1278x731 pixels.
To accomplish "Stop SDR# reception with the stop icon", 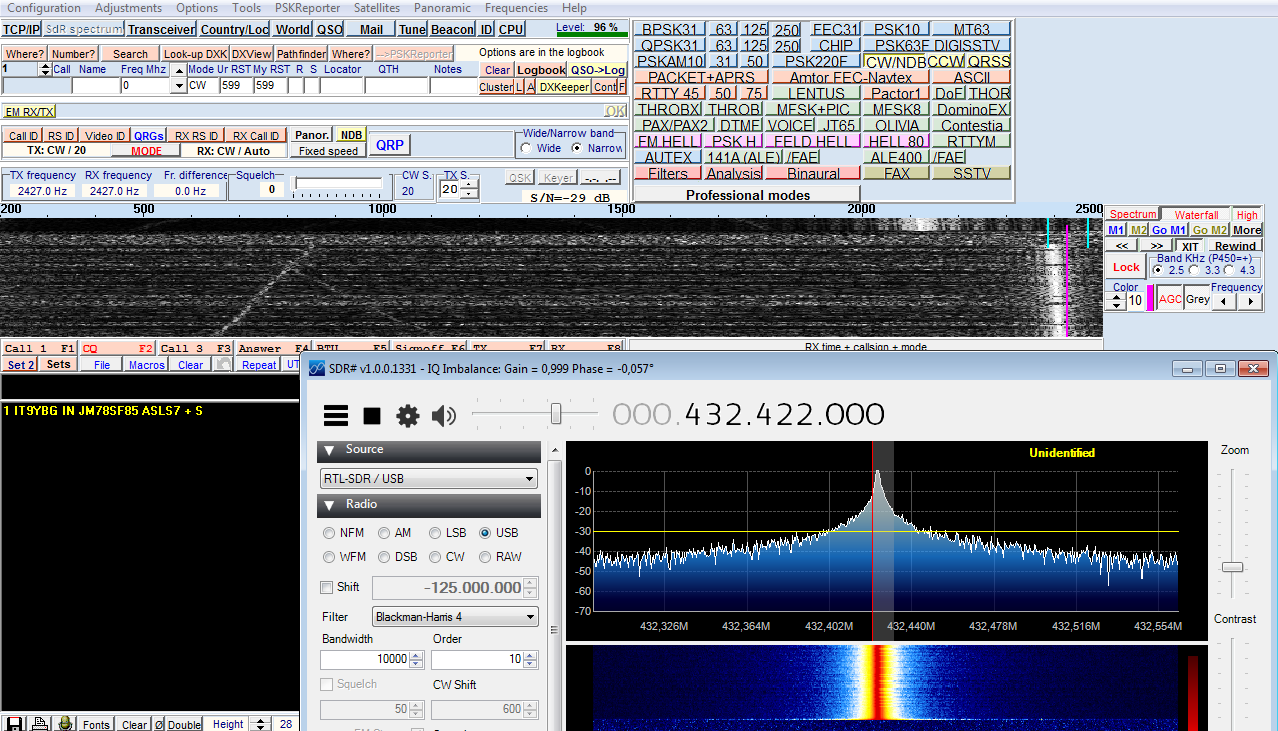I will click(x=372, y=416).
